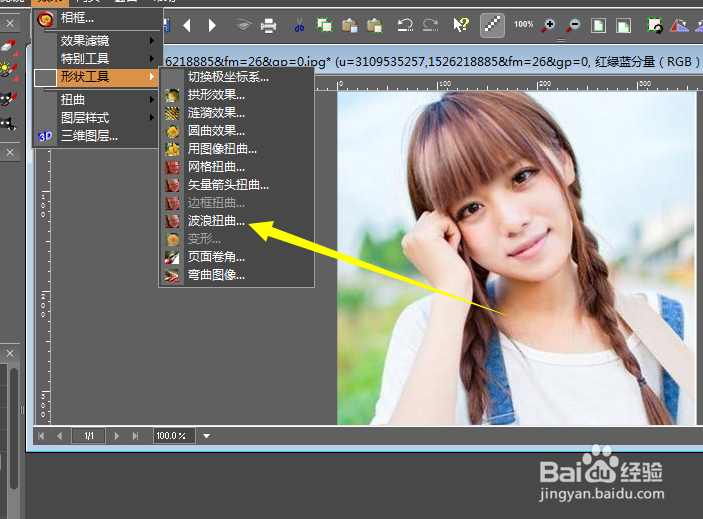Image resolution: width=703 pixels, height=519 pixels.
Task: Go to the previous page button
Action: point(60,436)
